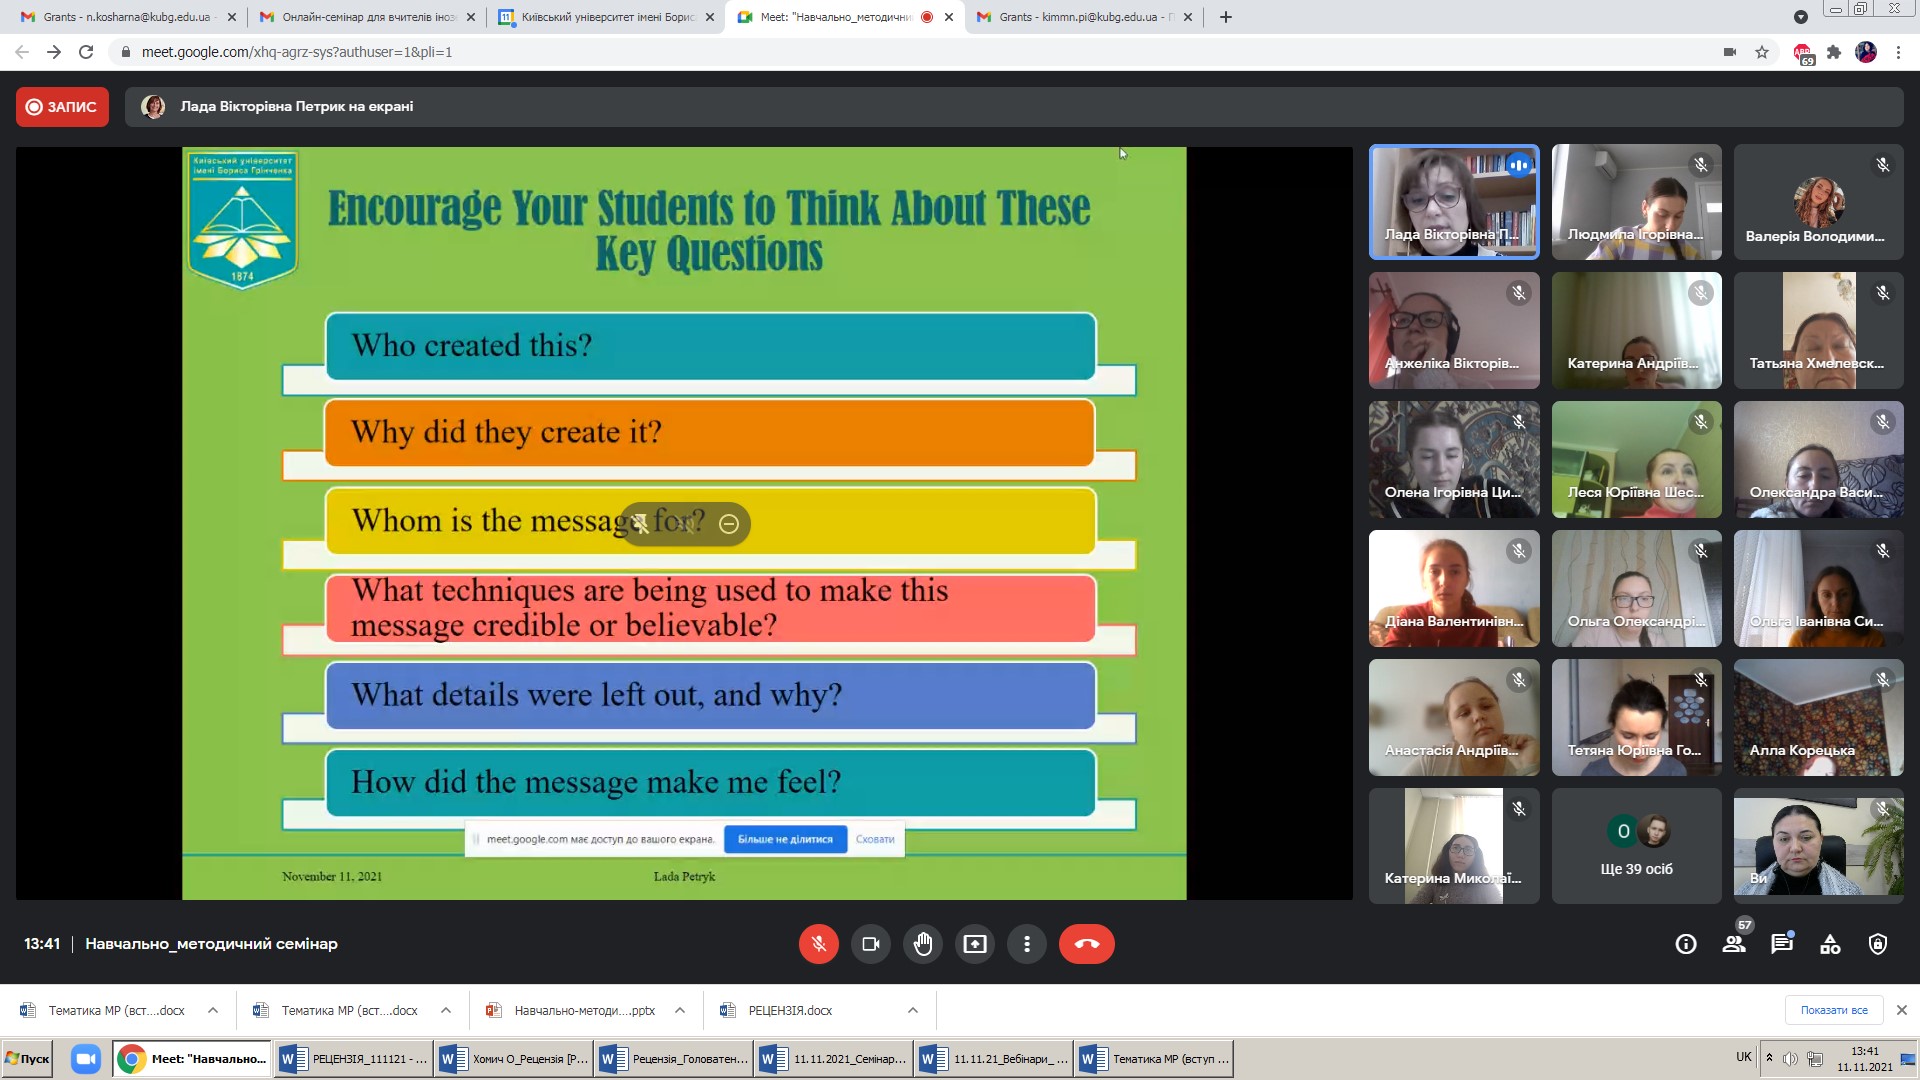The height and width of the screenshot is (1080, 1920).
Task: Open meeting details info icon
Action: coord(1686,944)
